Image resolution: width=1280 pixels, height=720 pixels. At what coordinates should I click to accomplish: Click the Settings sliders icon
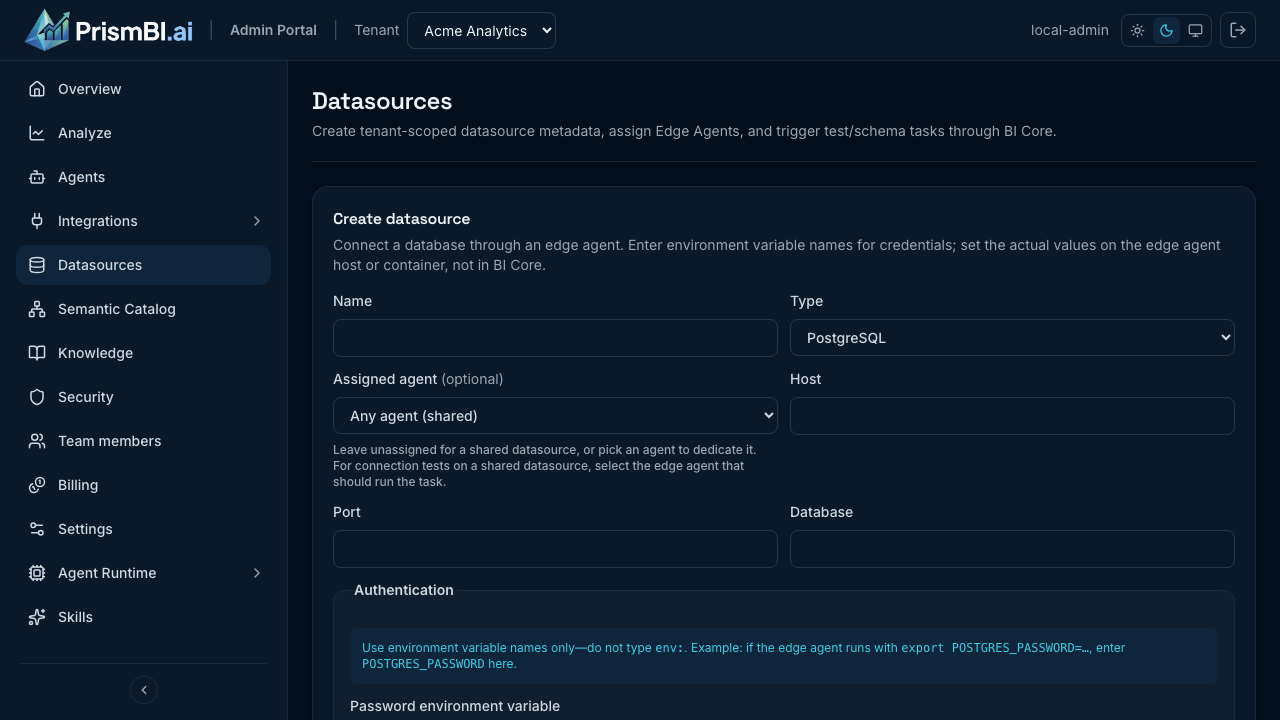37,529
